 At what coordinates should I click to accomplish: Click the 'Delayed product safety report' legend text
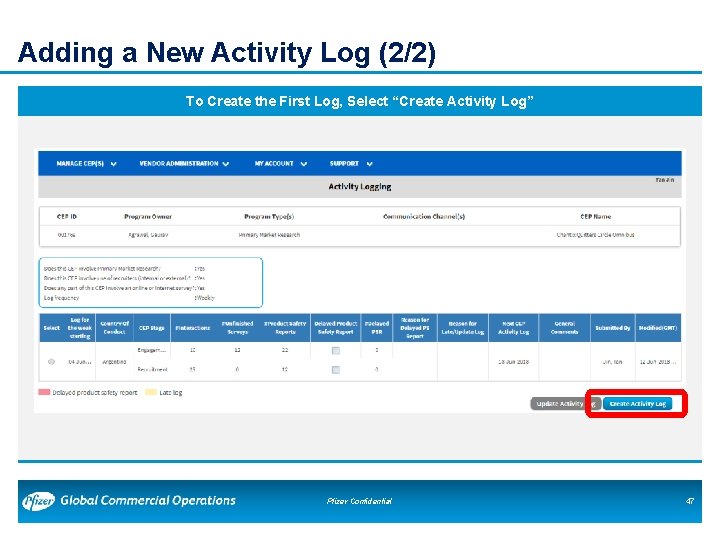tap(95, 393)
